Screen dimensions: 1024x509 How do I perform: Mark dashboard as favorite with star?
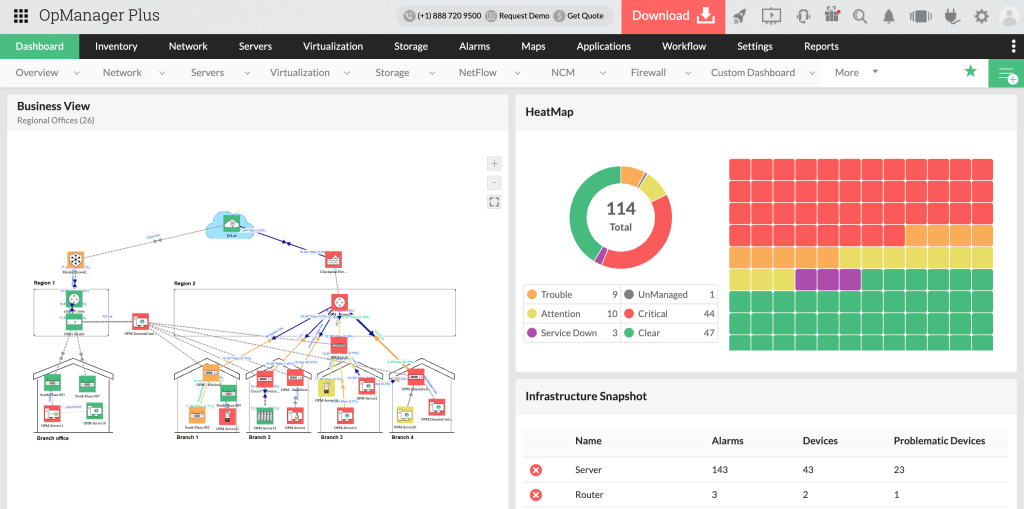pyautogui.click(x=971, y=71)
